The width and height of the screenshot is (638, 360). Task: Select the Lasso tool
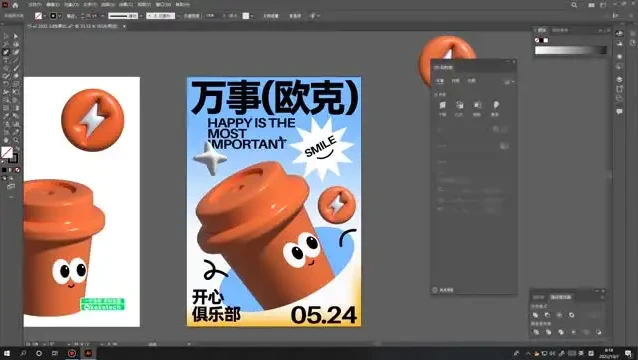(16, 44)
